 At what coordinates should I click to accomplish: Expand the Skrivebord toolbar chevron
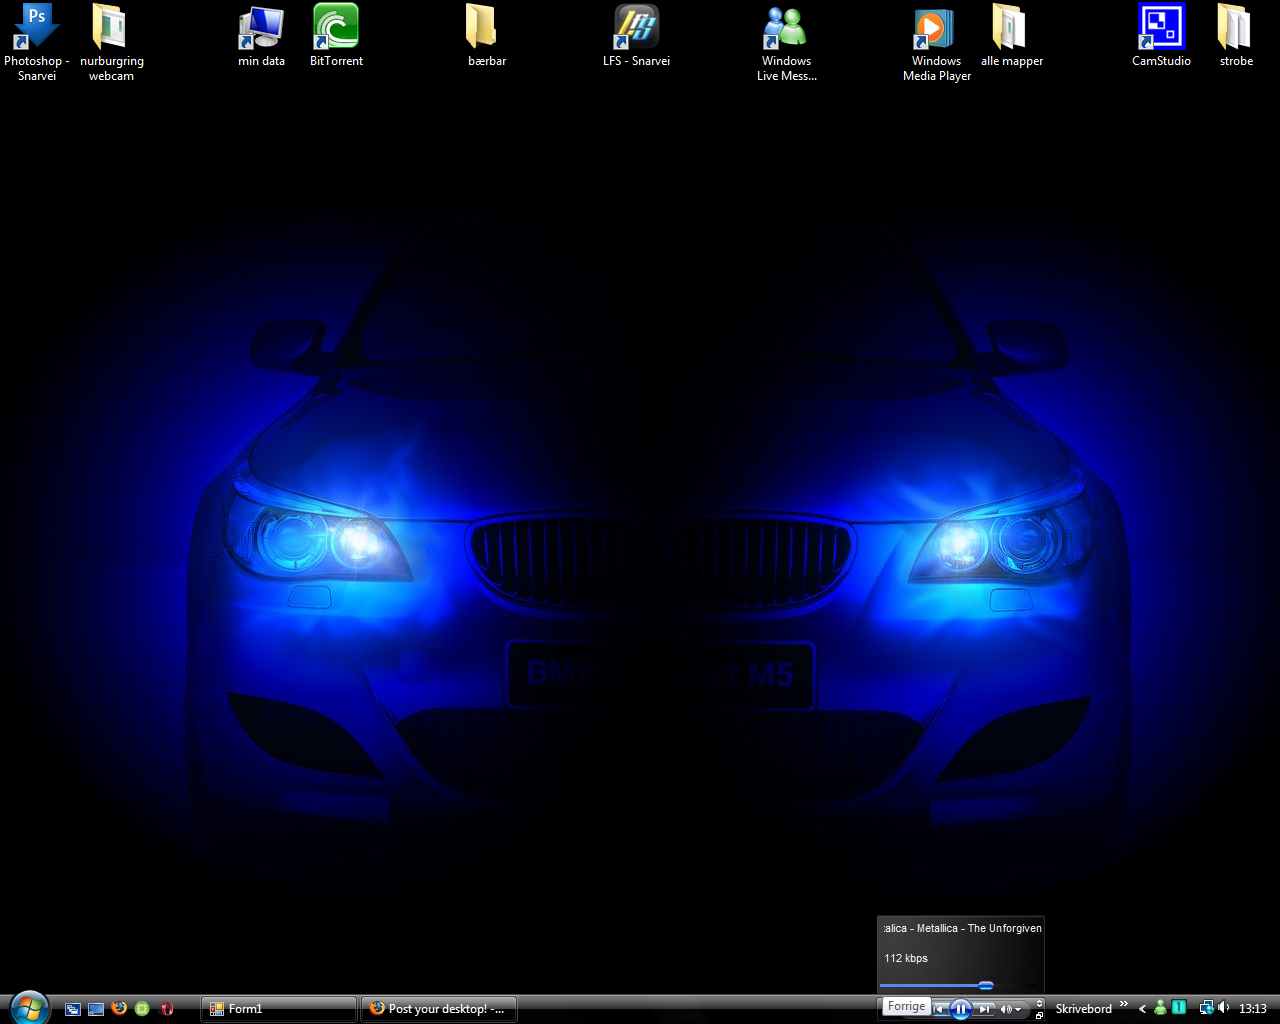tap(1123, 1005)
